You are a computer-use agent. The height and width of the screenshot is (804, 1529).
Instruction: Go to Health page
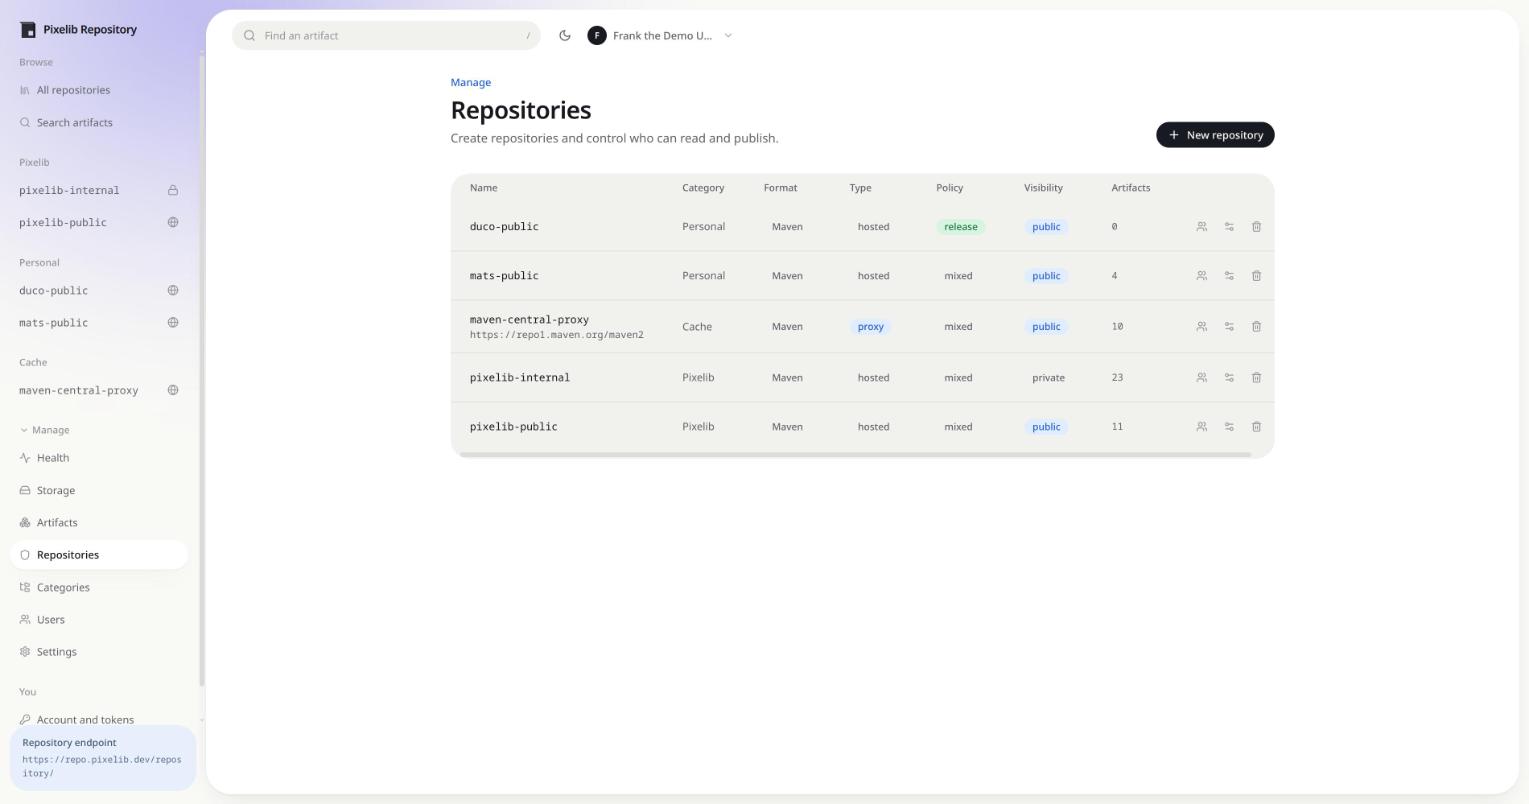(x=99, y=458)
